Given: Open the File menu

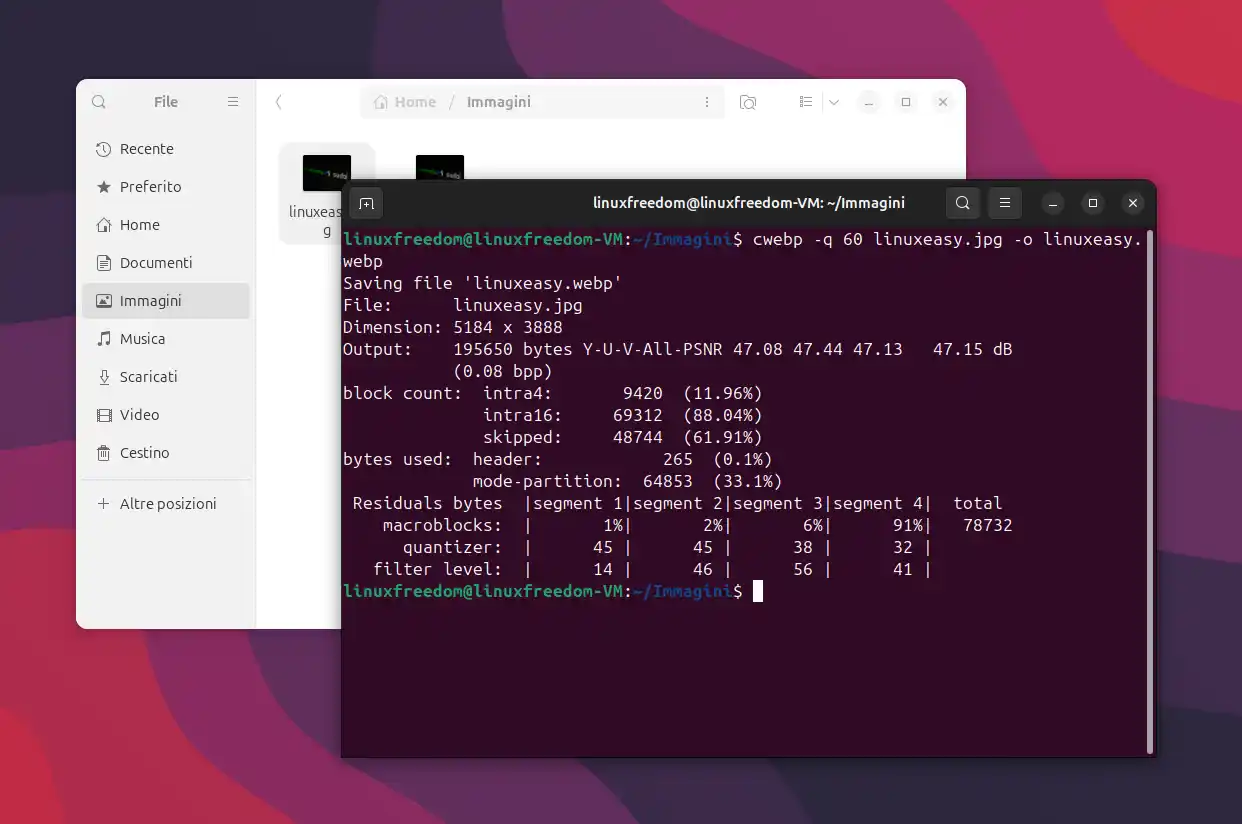Looking at the screenshot, I should pos(165,101).
